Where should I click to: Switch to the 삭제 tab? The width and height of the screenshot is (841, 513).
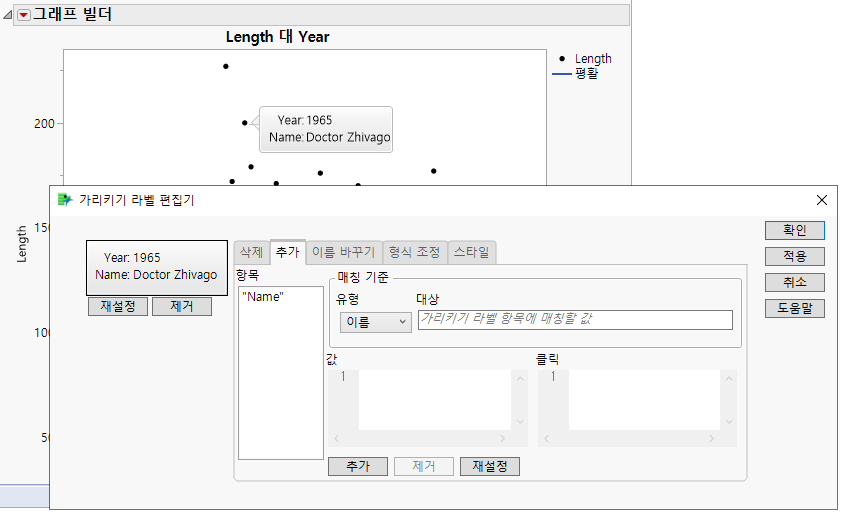251,252
